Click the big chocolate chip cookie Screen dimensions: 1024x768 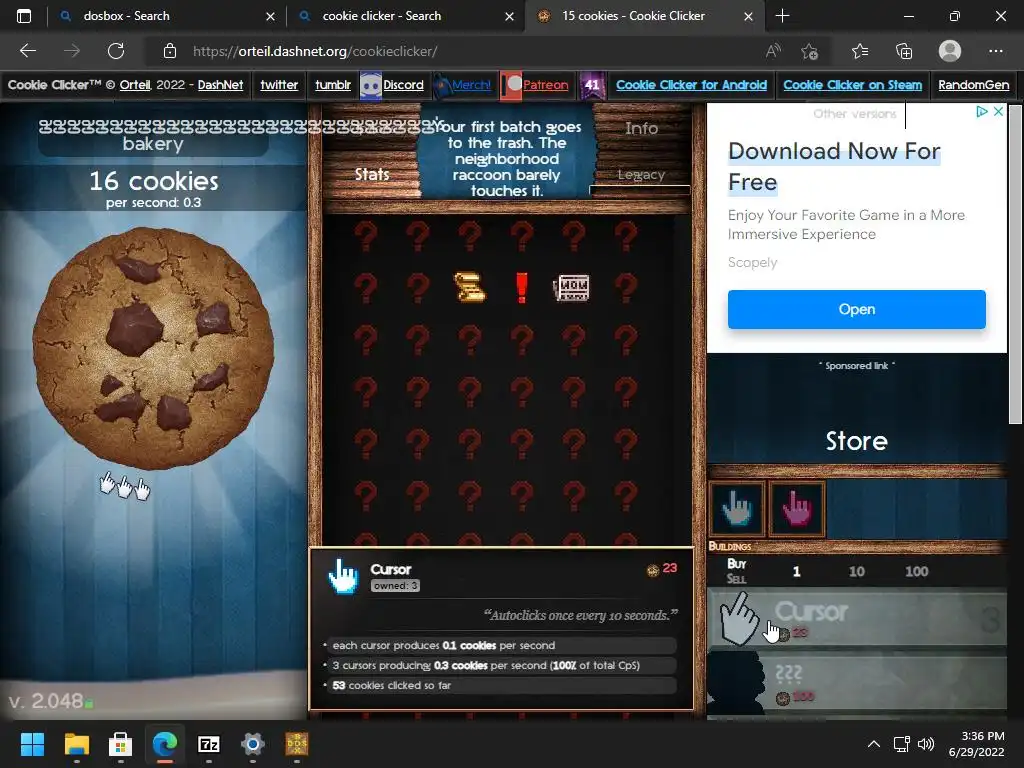pos(153,347)
